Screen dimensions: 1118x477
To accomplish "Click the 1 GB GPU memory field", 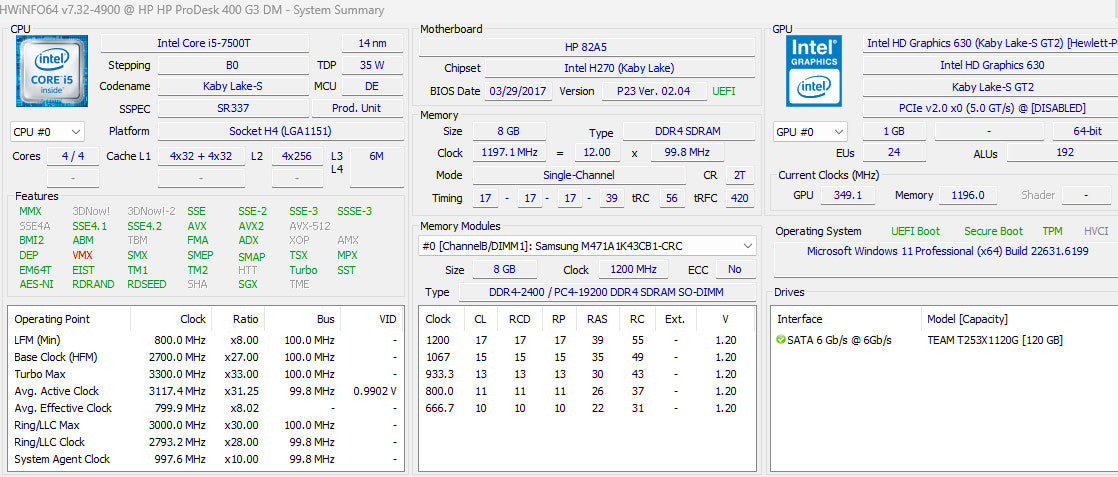I will (x=894, y=131).
